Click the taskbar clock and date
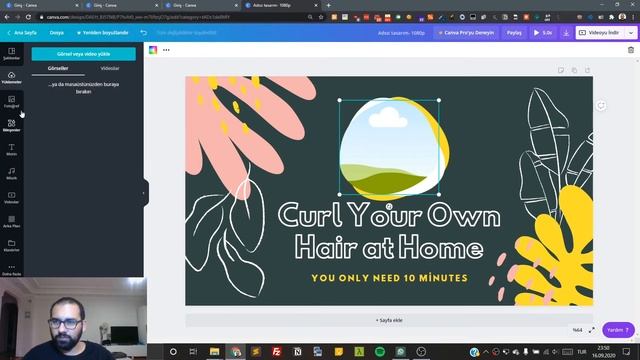640x360 pixels. (603, 351)
